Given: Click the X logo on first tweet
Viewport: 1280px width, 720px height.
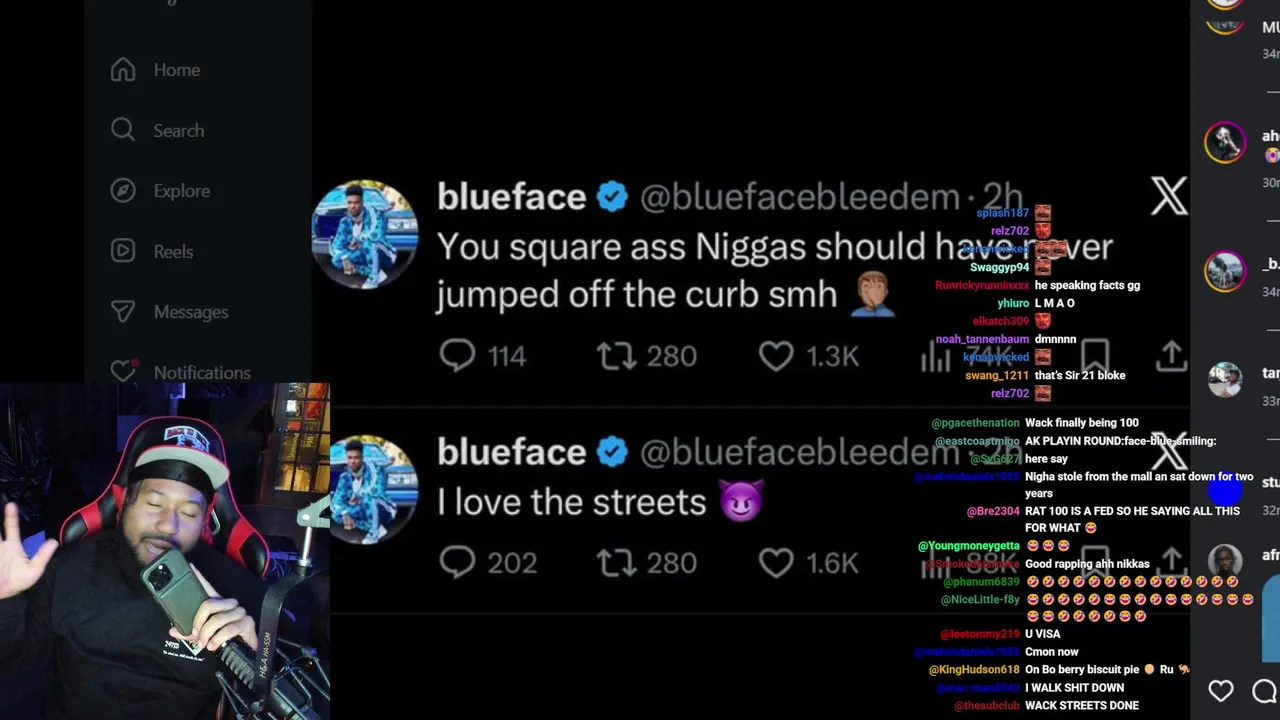Looking at the screenshot, I should pyautogui.click(x=1168, y=197).
